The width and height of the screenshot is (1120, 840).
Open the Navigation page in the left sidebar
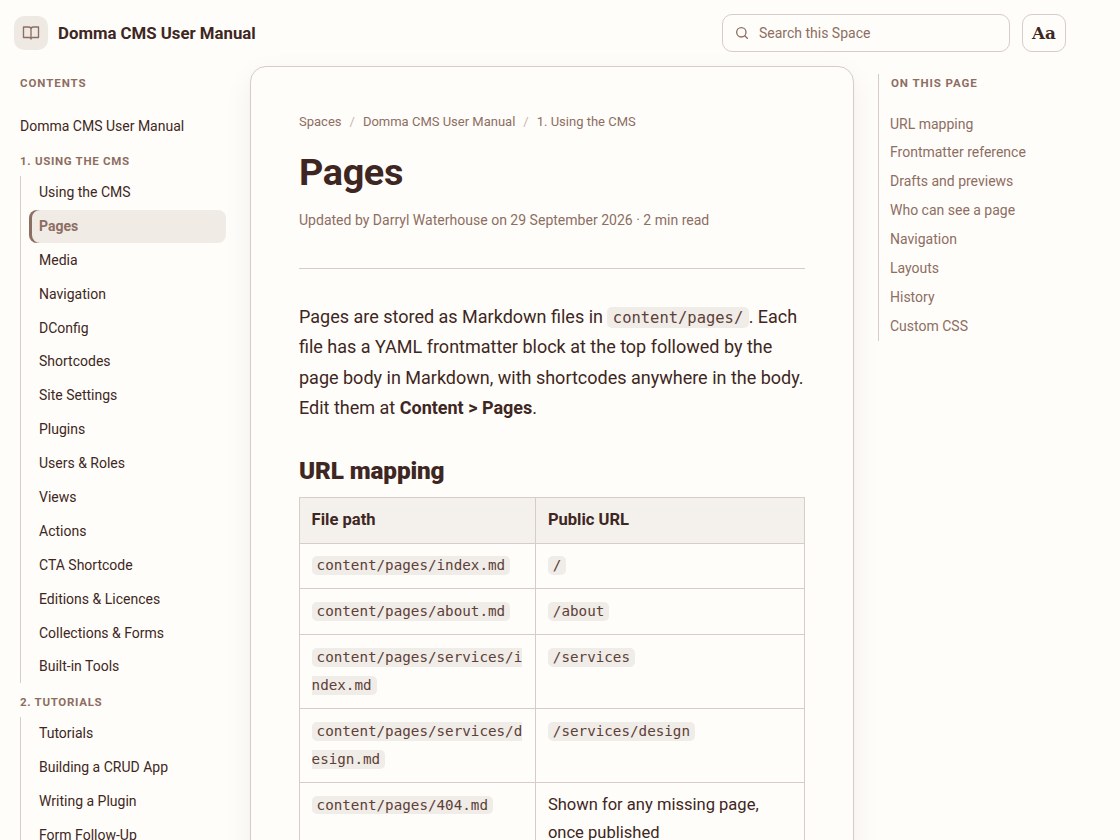click(x=72, y=294)
